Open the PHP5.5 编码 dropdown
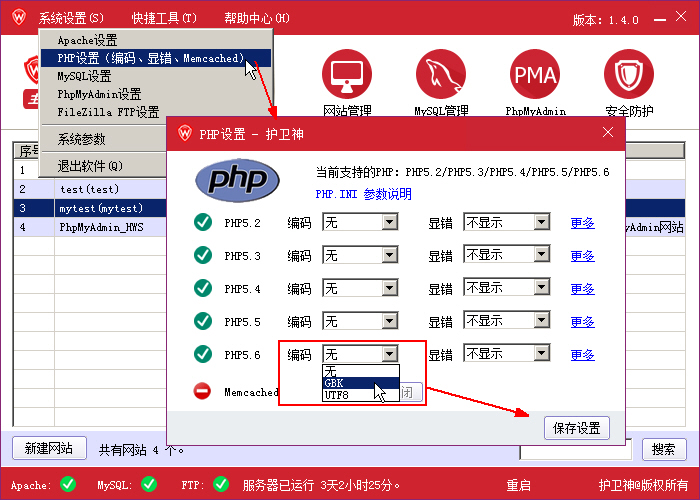Image resolution: width=700 pixels, height=500 pixels. coord(390,321)
